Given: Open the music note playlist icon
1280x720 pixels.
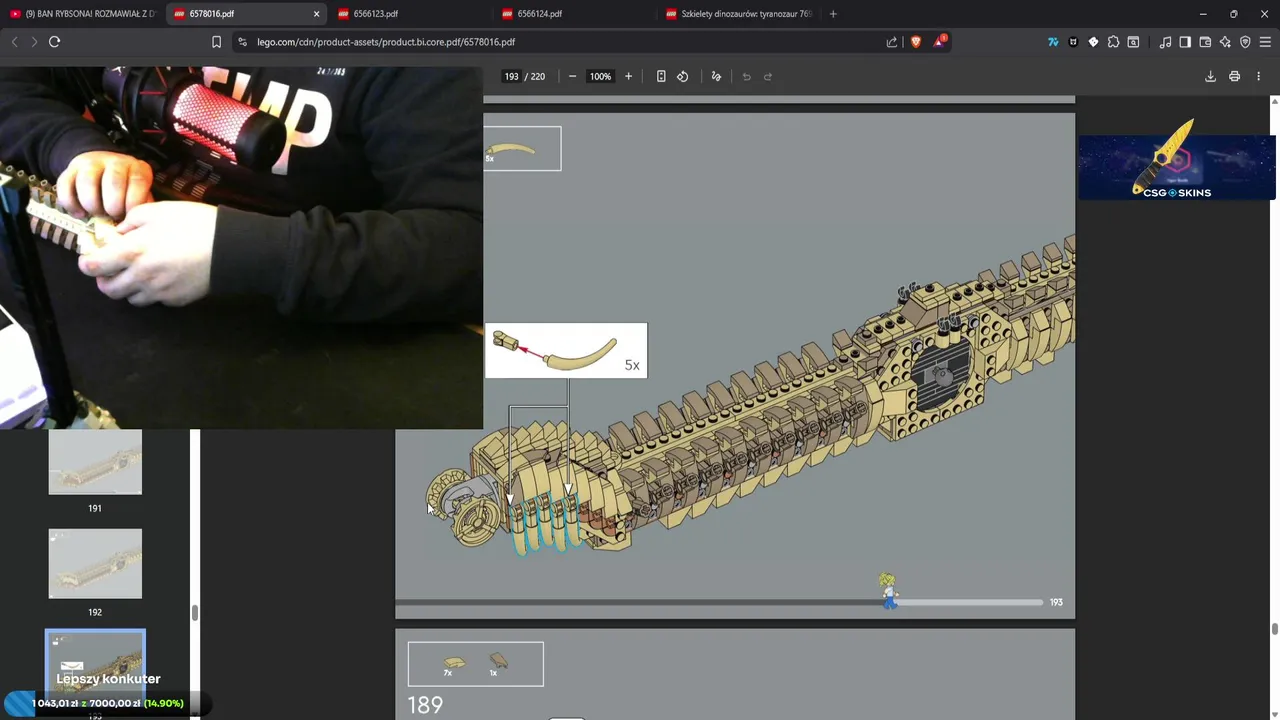Looking at the screenshot, I should (x=1165, y=42).
